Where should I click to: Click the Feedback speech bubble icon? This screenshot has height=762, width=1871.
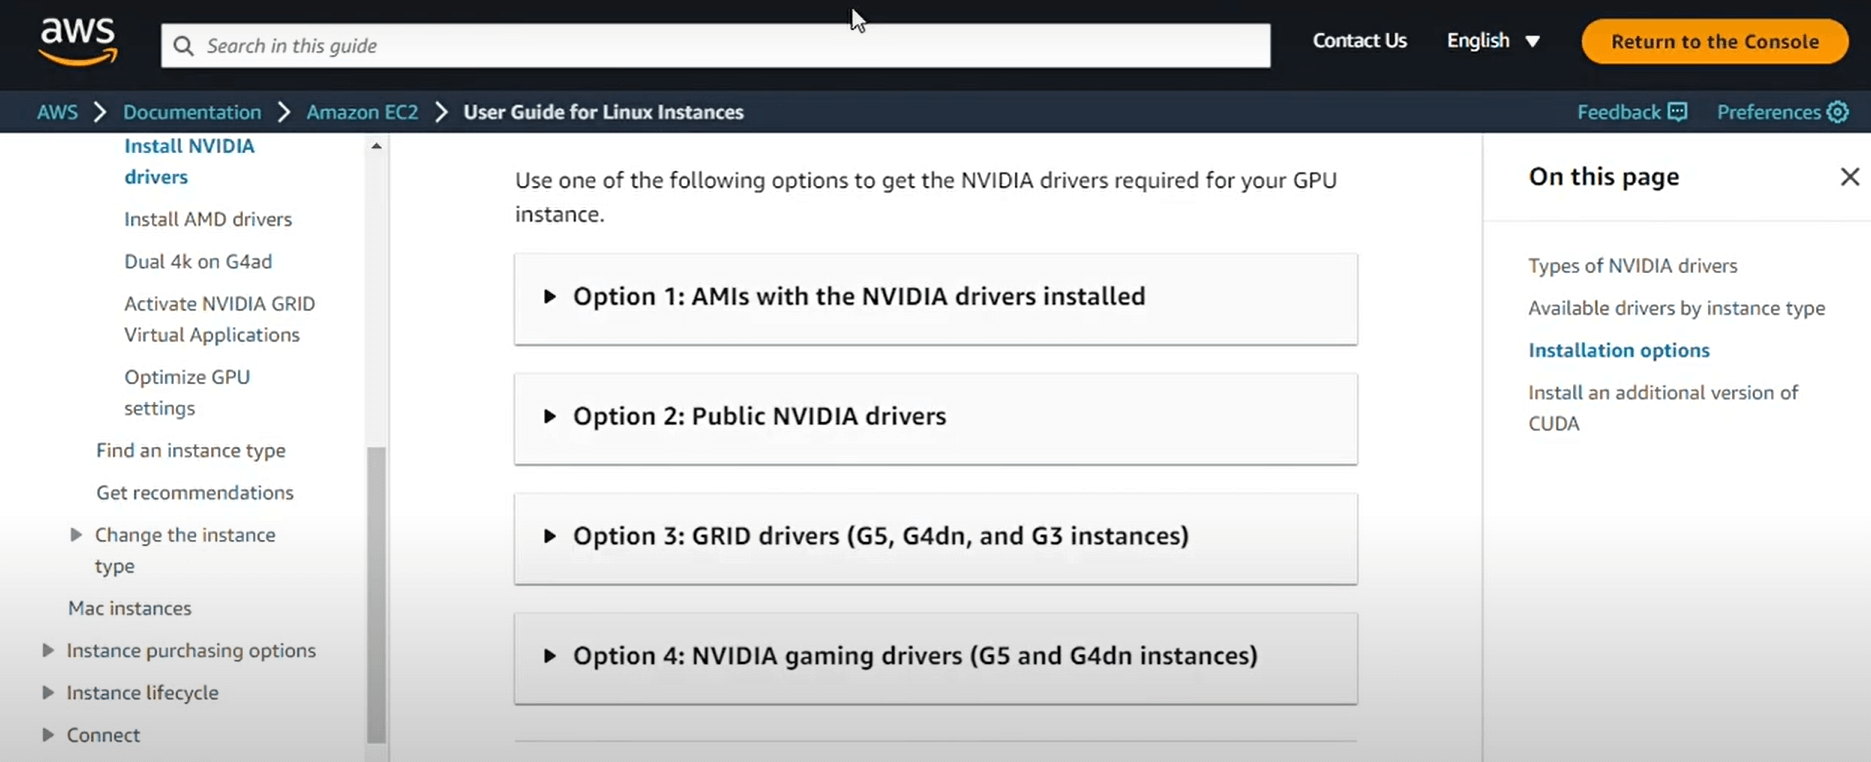[1677, 112]
